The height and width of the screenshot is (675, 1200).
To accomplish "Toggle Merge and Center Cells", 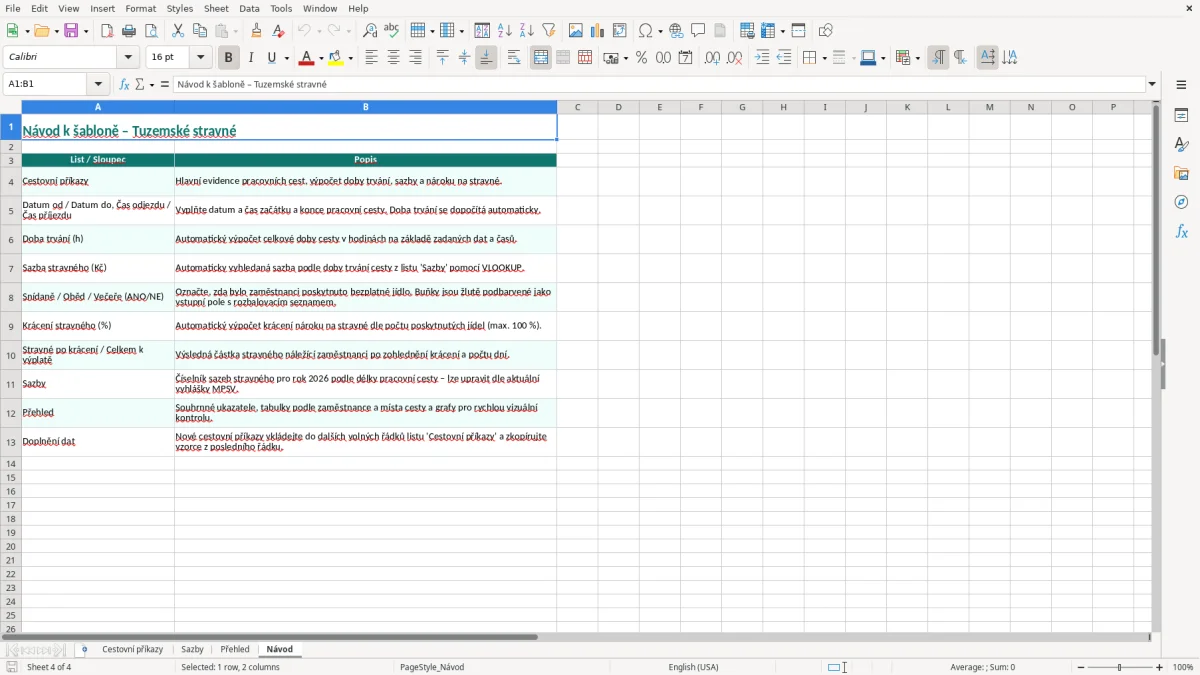I will coord(541,58).
